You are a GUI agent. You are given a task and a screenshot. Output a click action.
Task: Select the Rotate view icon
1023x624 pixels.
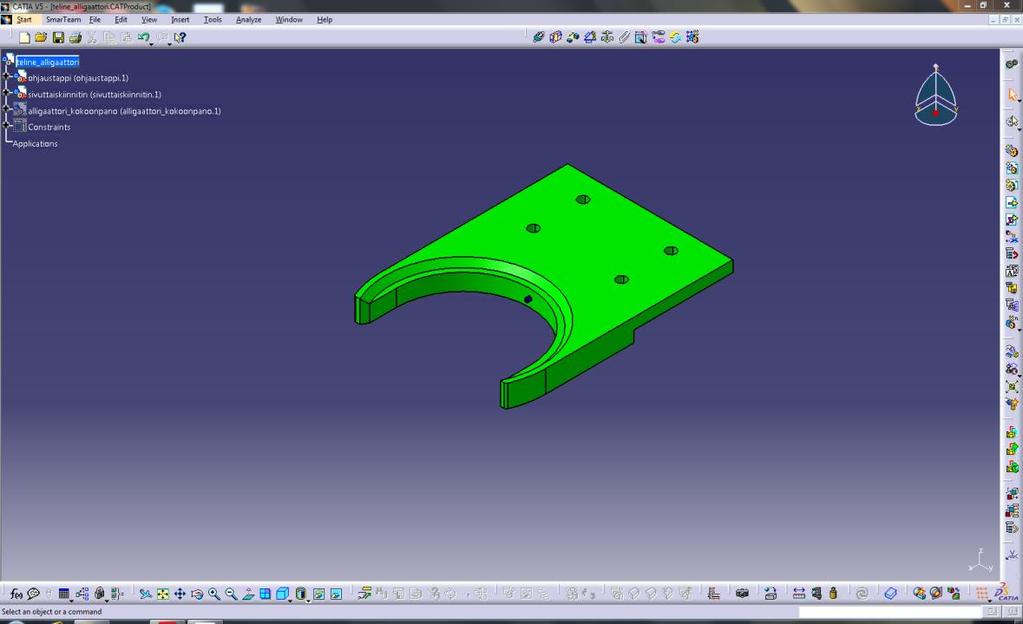click(x=196, y=593)
